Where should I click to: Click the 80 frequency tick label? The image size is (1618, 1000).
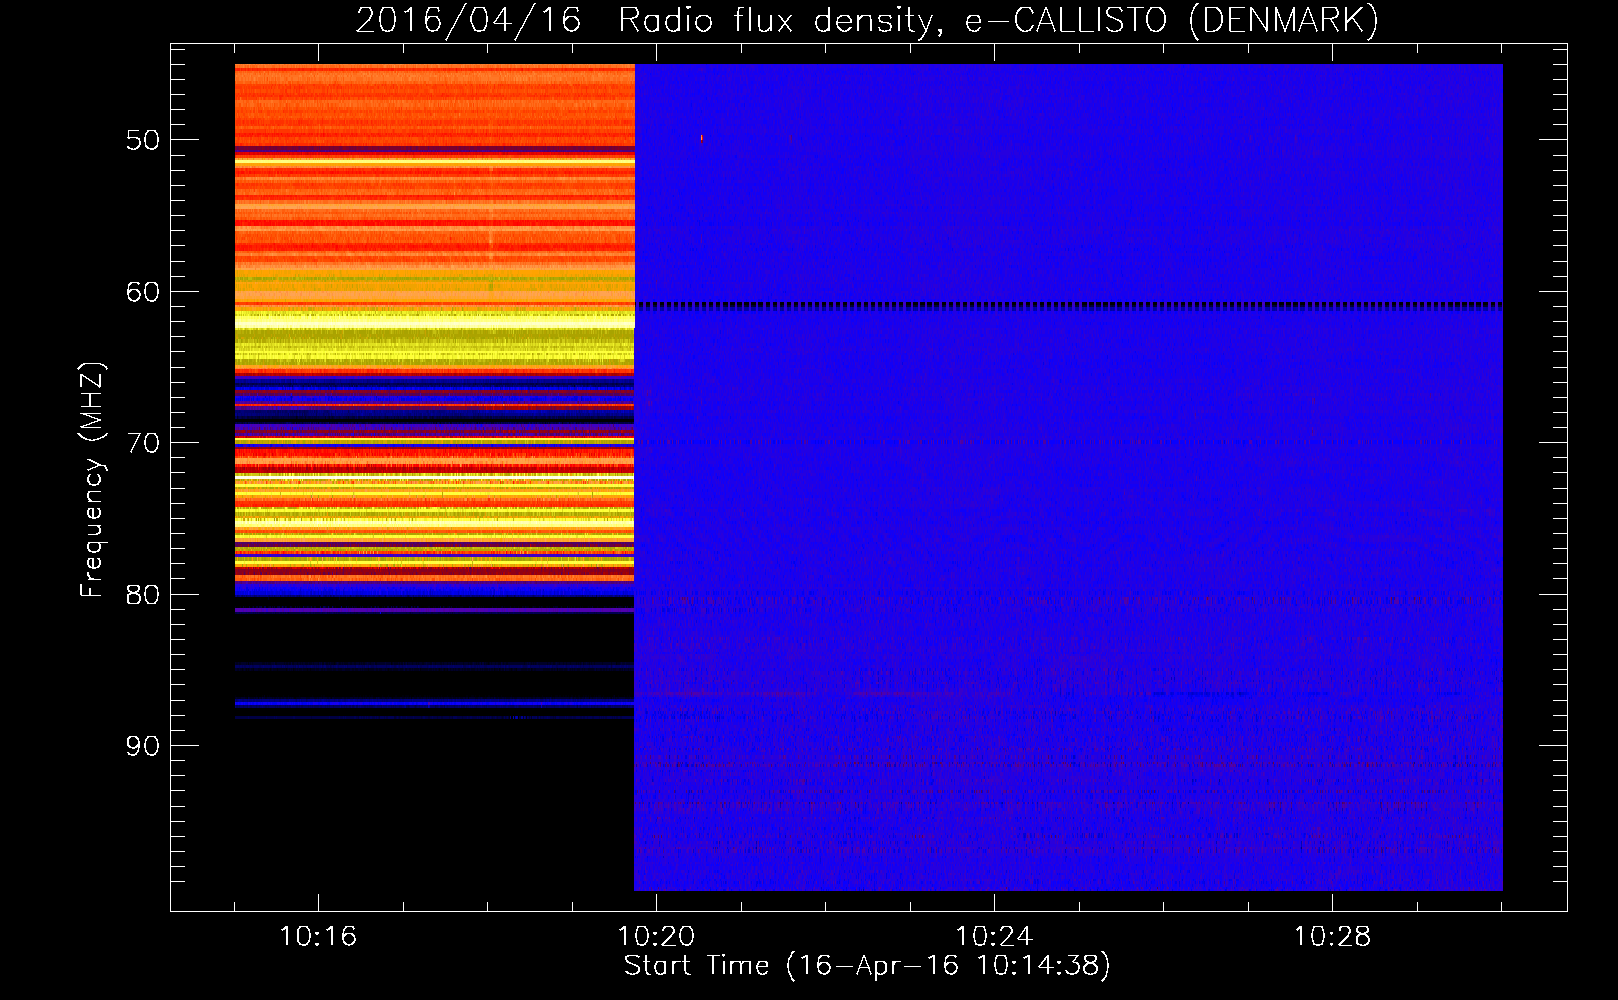[x=143, y=595]
